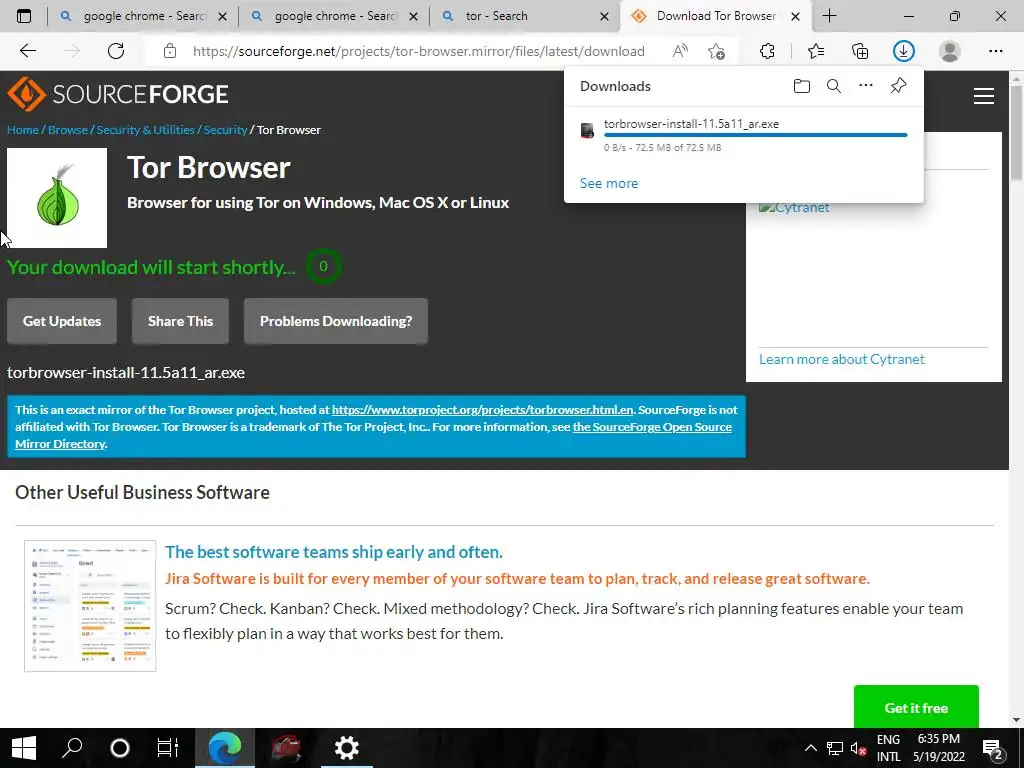1024x768 pixels.
Task: Toggle the Downloads toolbar button
Action: 904,51
